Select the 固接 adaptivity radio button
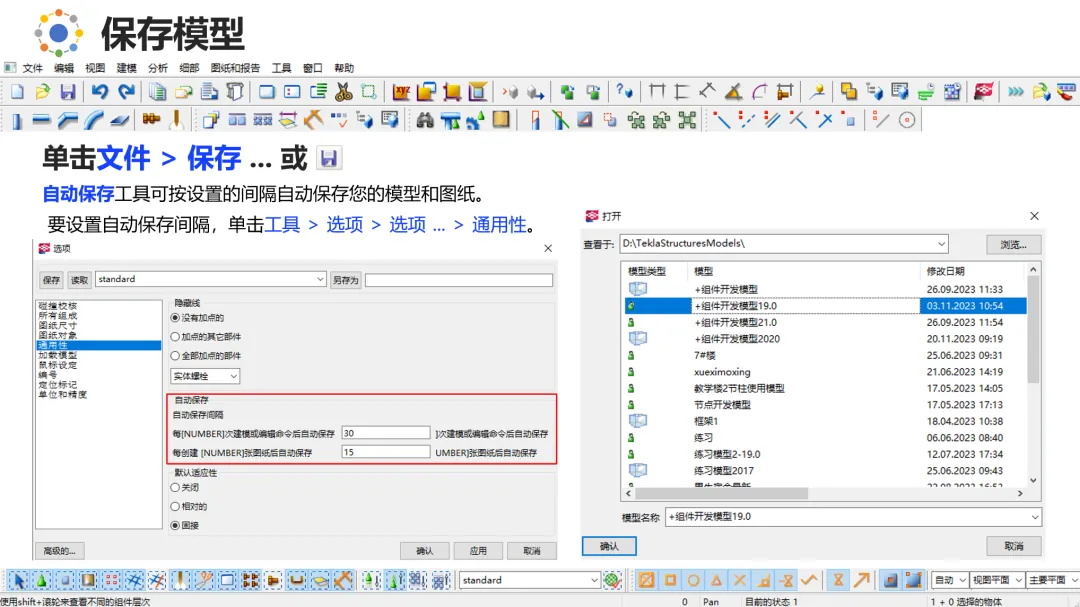 pyautogui.click(x=175, y=525)
